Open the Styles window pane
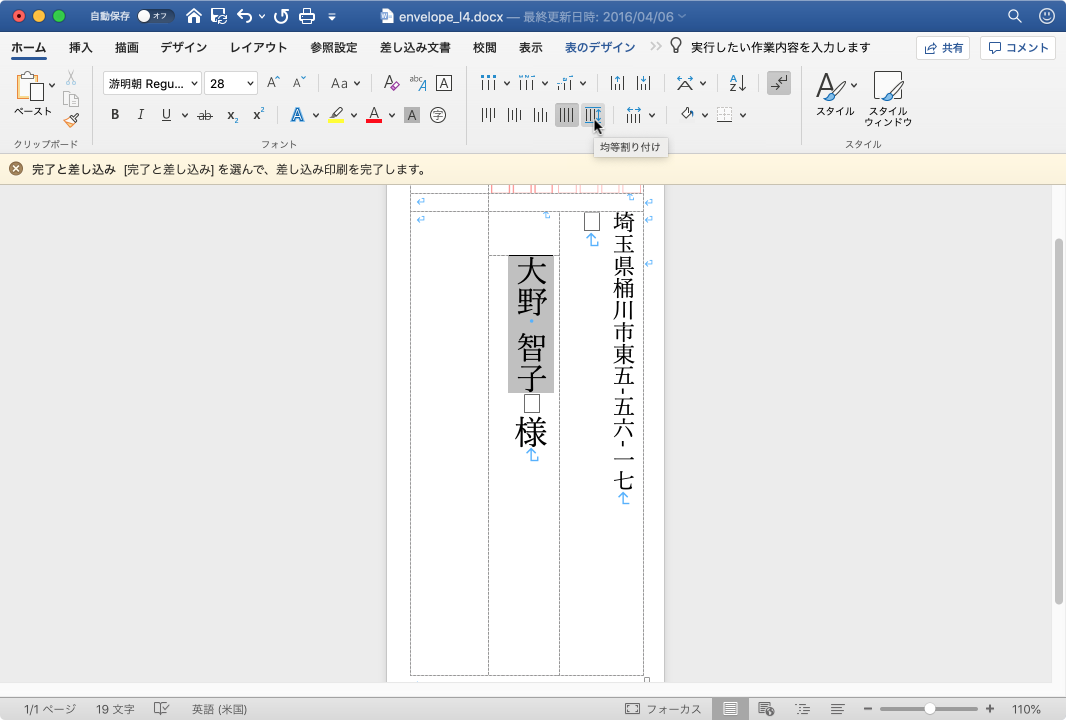This screenshot has height=720, width=1066. [x=888, y=99]
